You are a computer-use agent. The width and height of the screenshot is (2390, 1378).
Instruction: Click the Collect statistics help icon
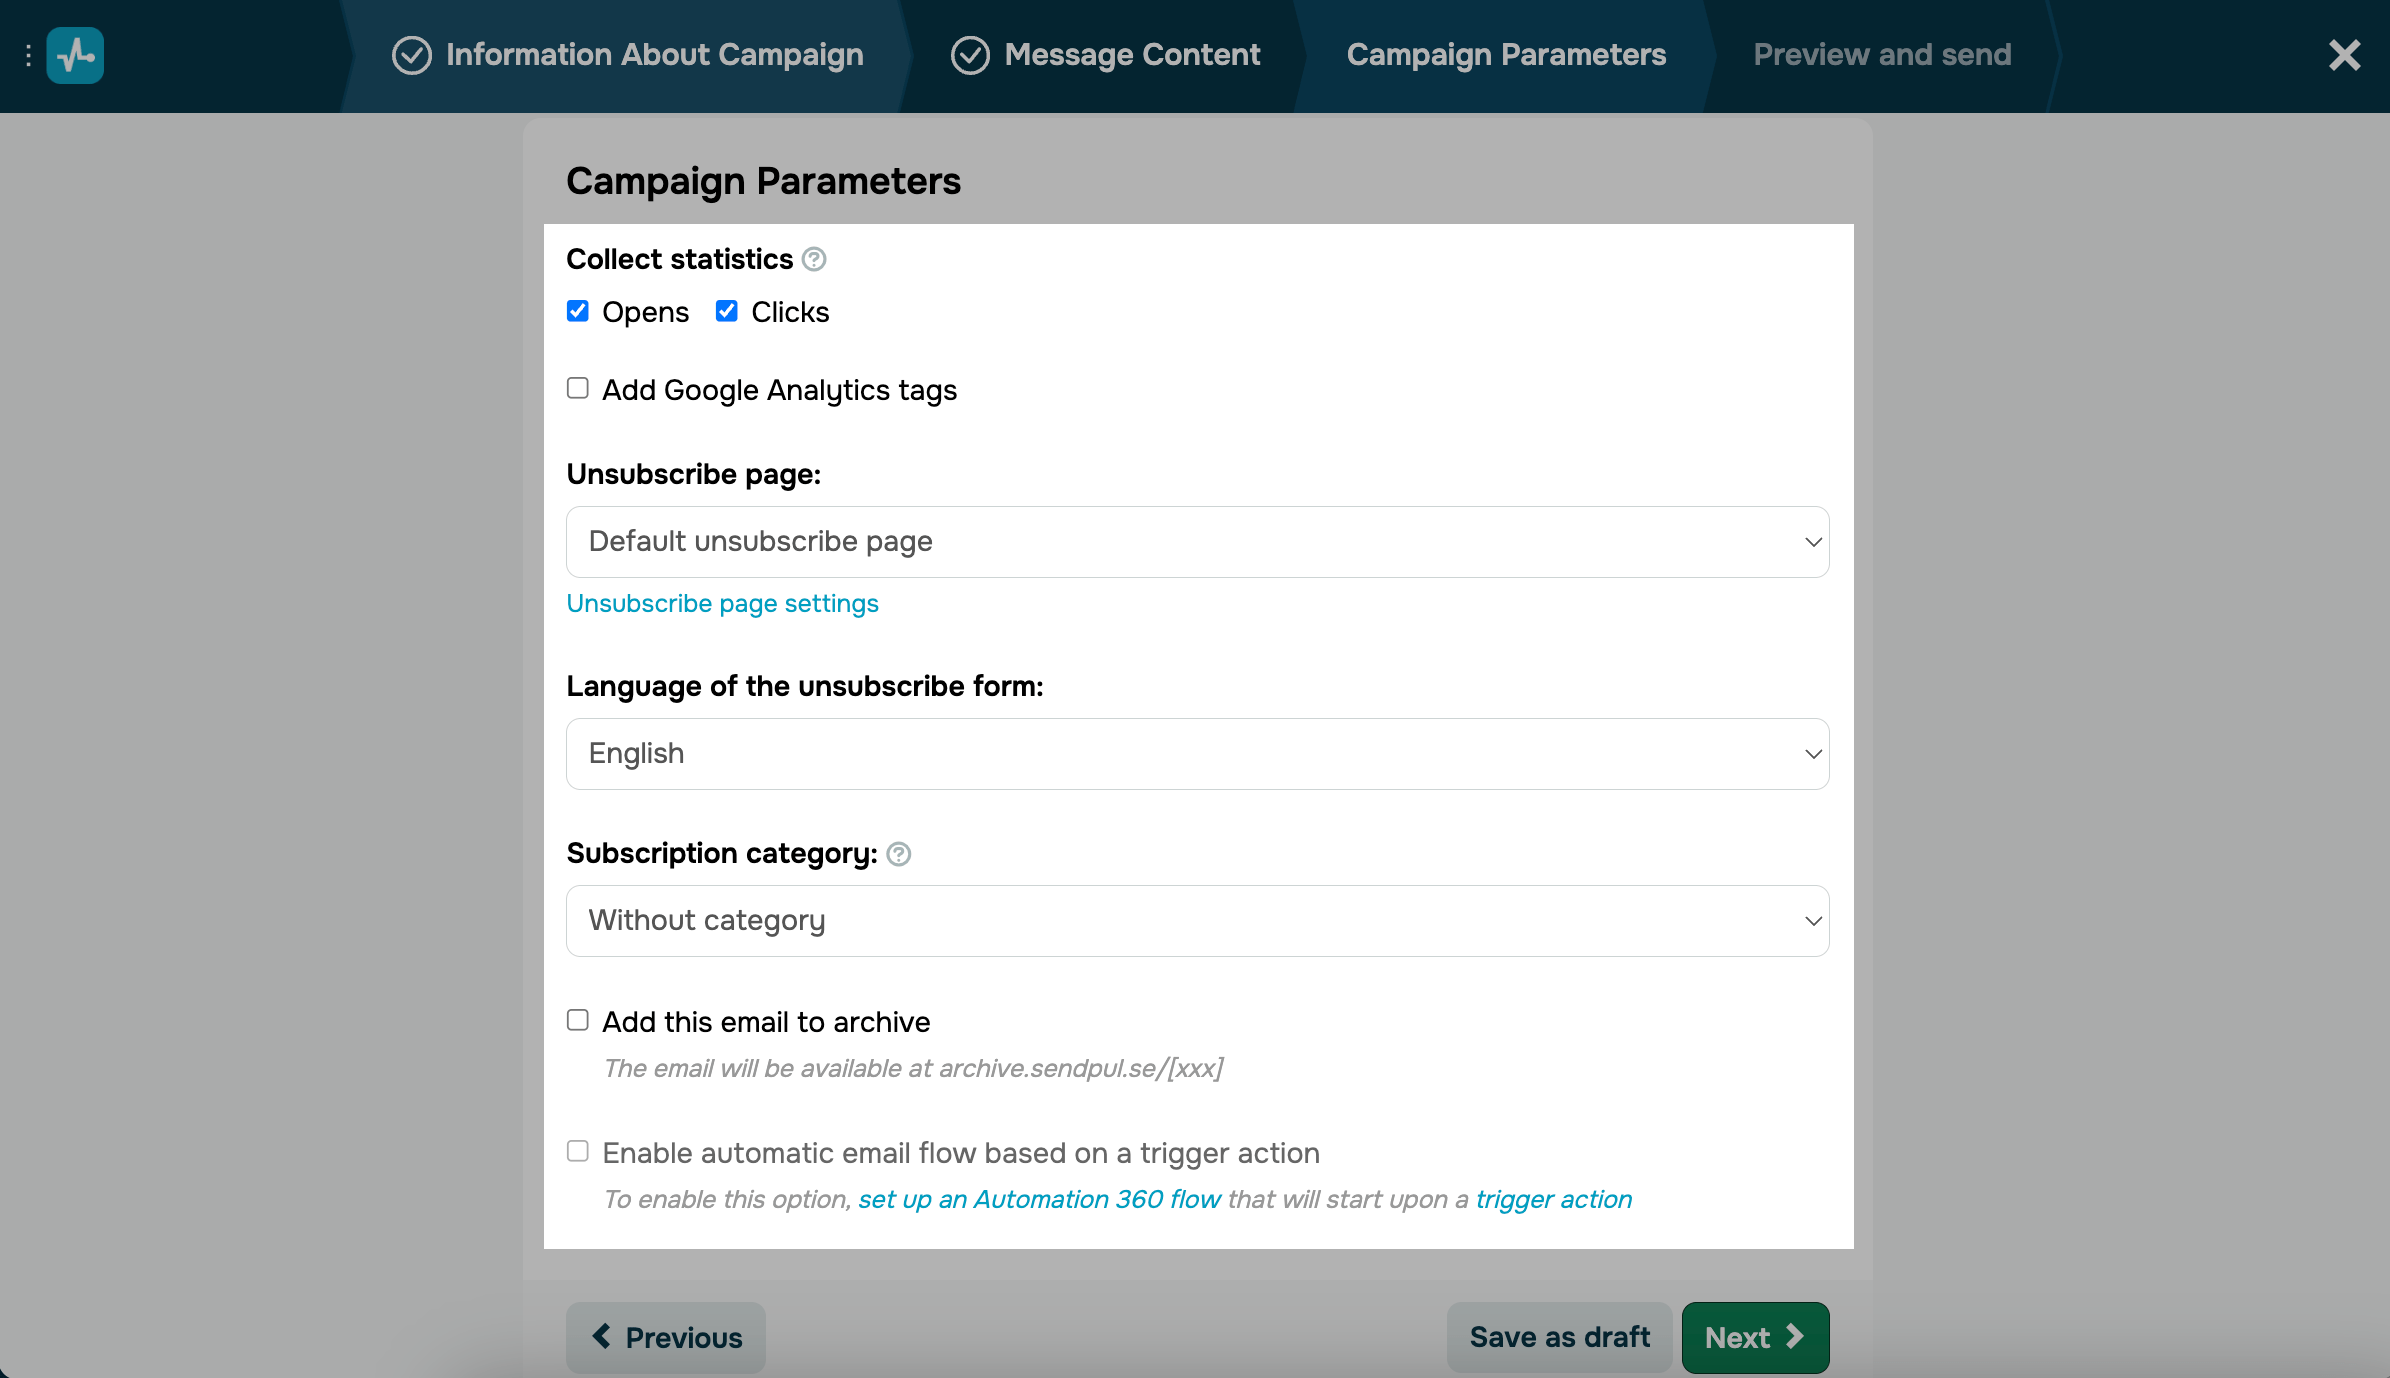(815, 260)
